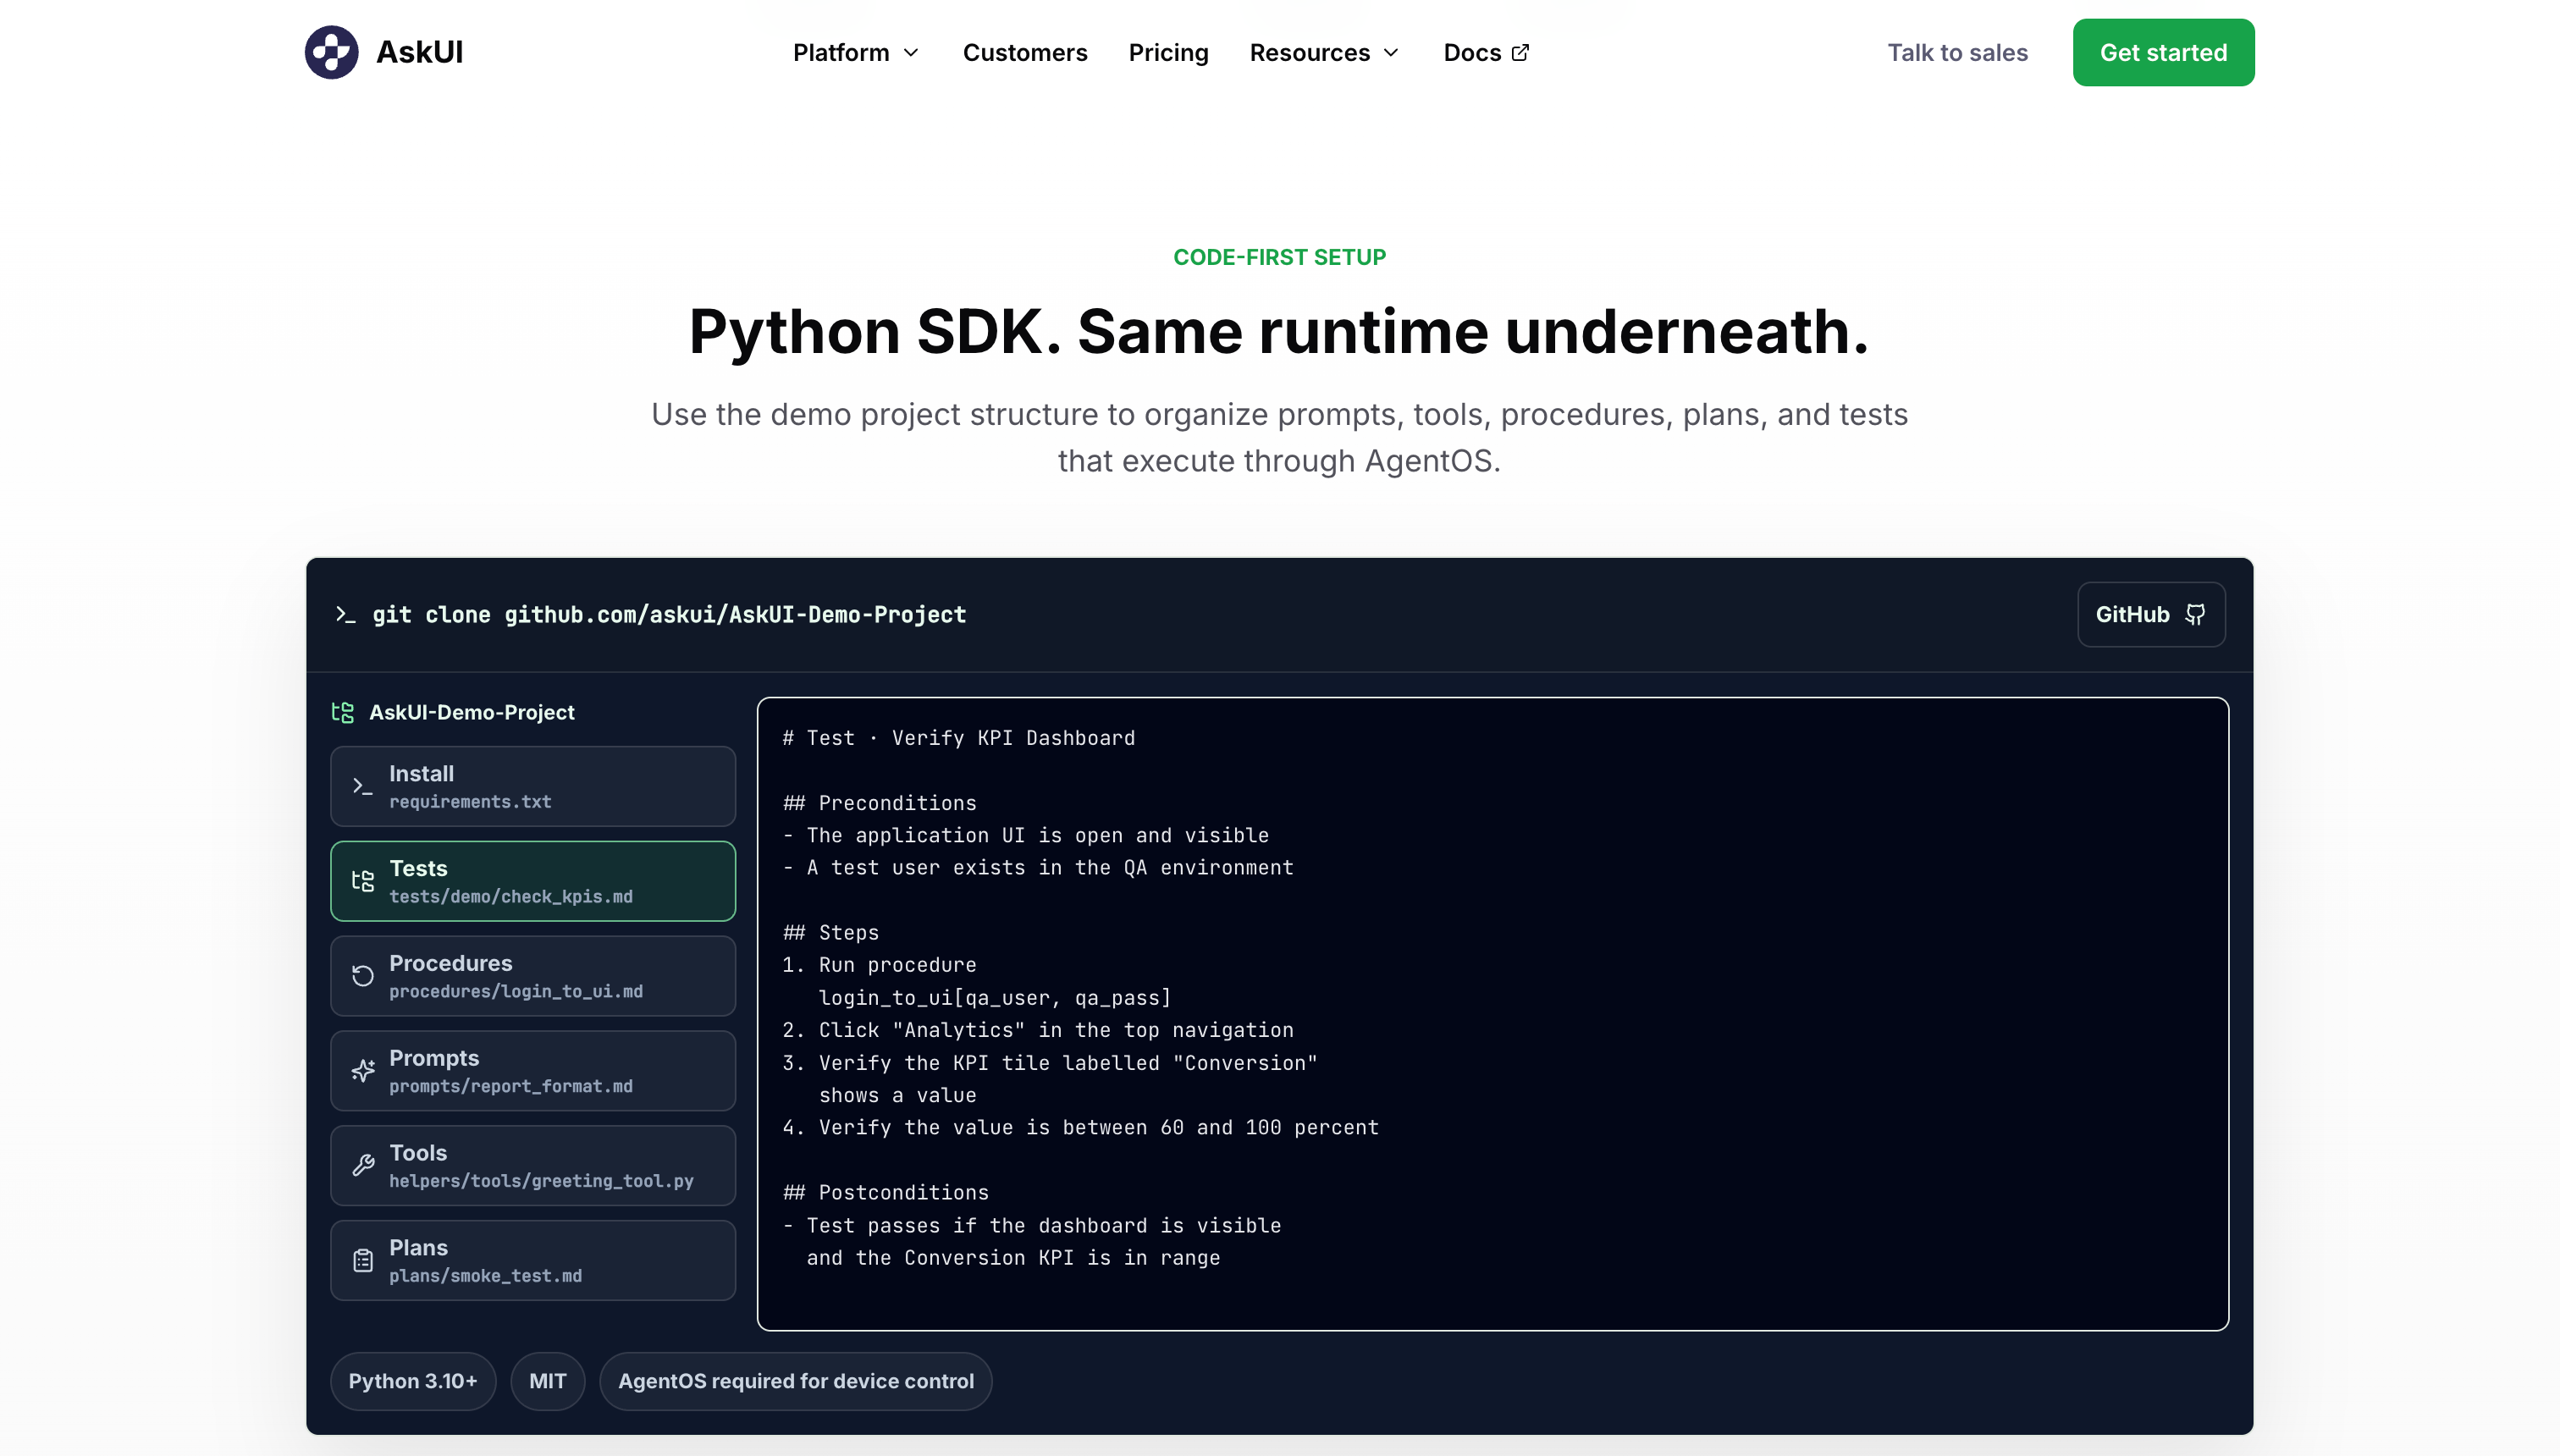Screen dimensions: 2560x1456
Task: Click 'The application UI is open and visible'
Action: tap(1038, 835)
